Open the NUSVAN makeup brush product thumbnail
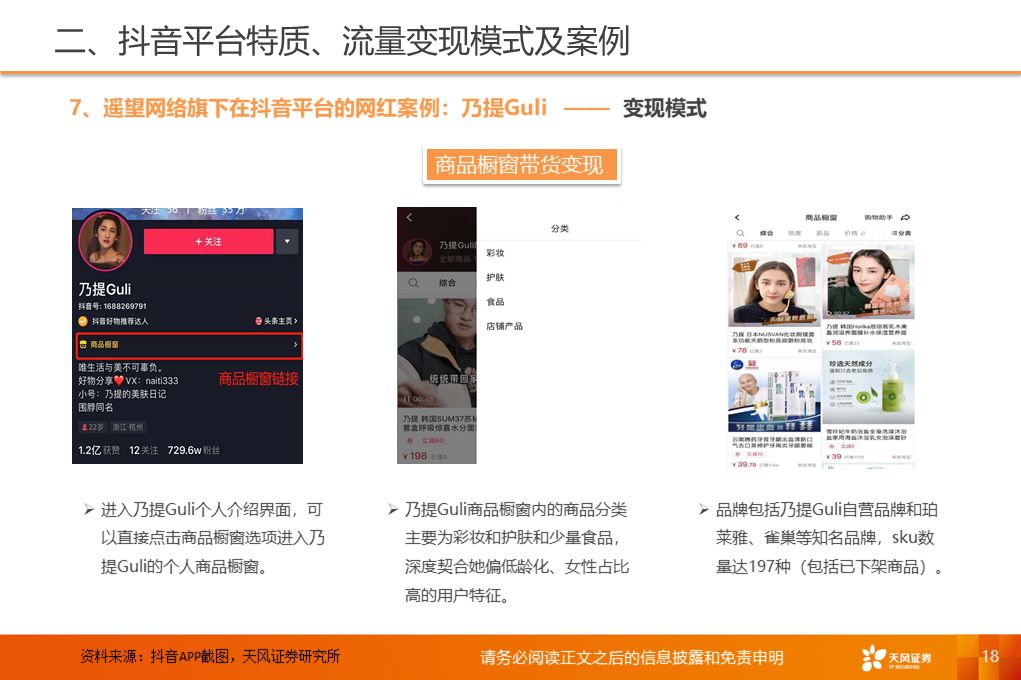This screenshot has width=1021, height=680. [774, 289]
